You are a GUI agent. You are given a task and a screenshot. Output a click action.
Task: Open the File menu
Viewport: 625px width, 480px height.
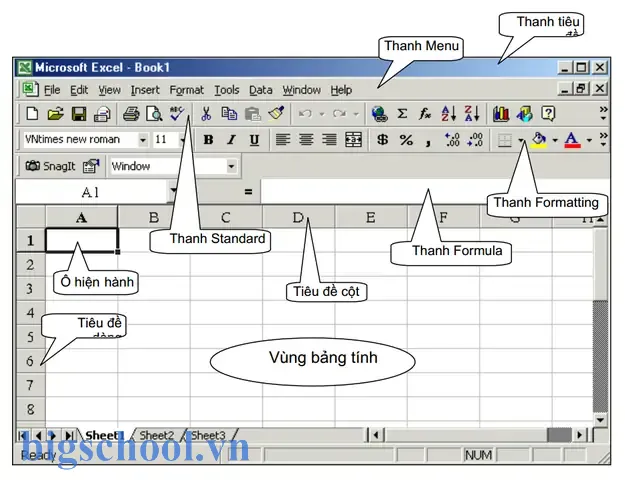point(52,90)
